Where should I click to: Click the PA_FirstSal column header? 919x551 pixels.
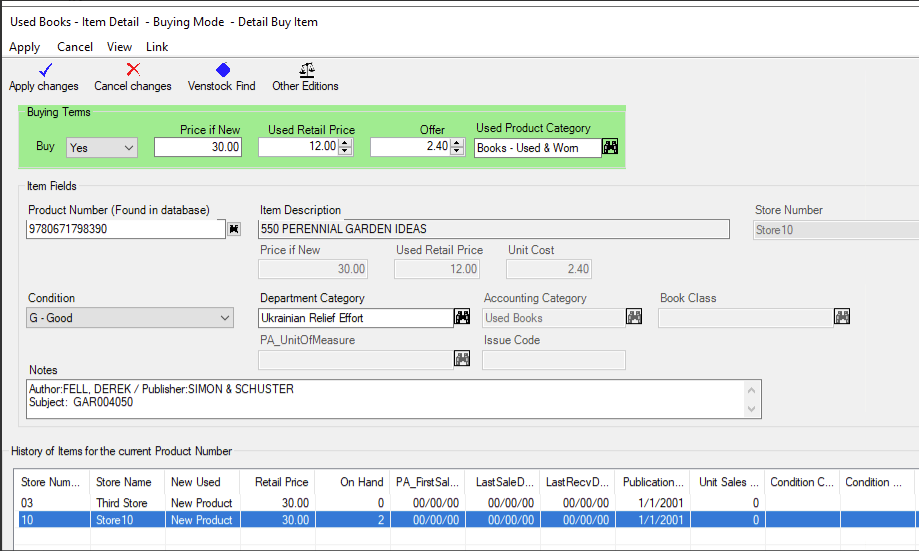tap(428, 482)
